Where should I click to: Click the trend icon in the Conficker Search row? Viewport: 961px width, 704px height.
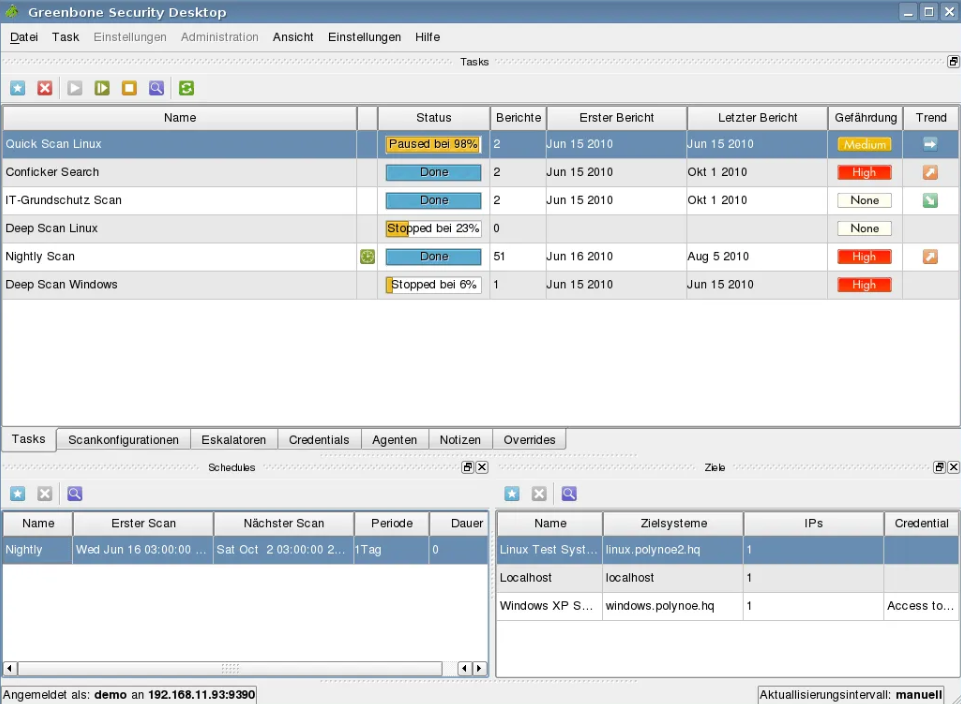[x=930, y=172]
